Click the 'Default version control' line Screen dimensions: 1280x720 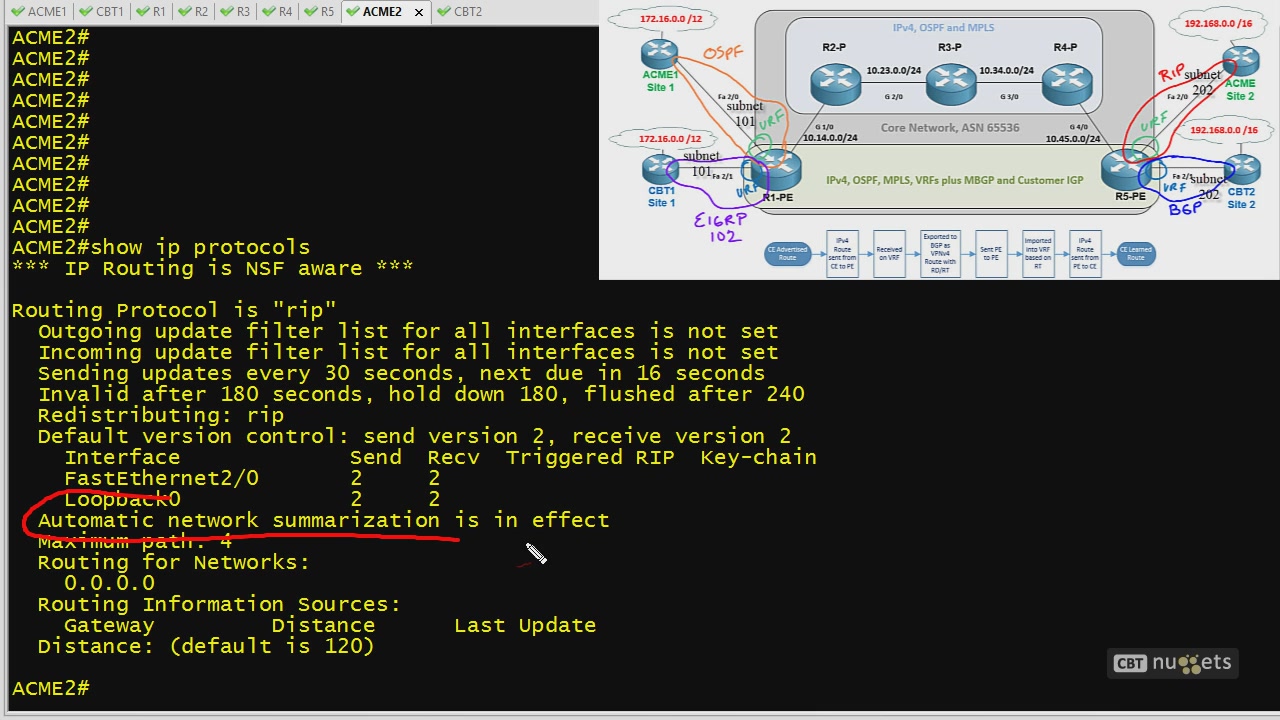414,436
